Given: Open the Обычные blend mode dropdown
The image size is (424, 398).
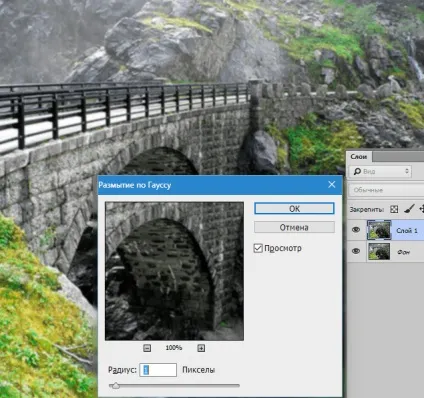Looking at the screenshot, I should (387, 190).
